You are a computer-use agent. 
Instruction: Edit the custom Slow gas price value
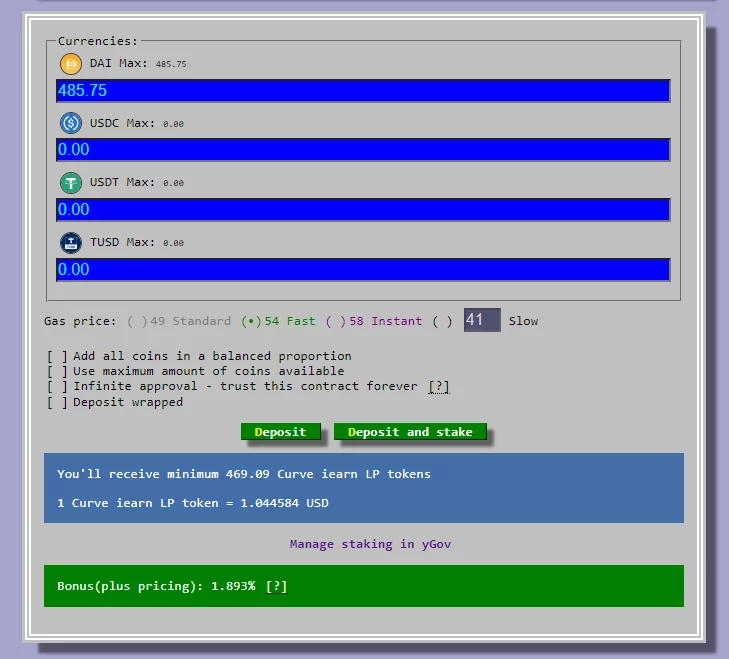click(481, 320)
